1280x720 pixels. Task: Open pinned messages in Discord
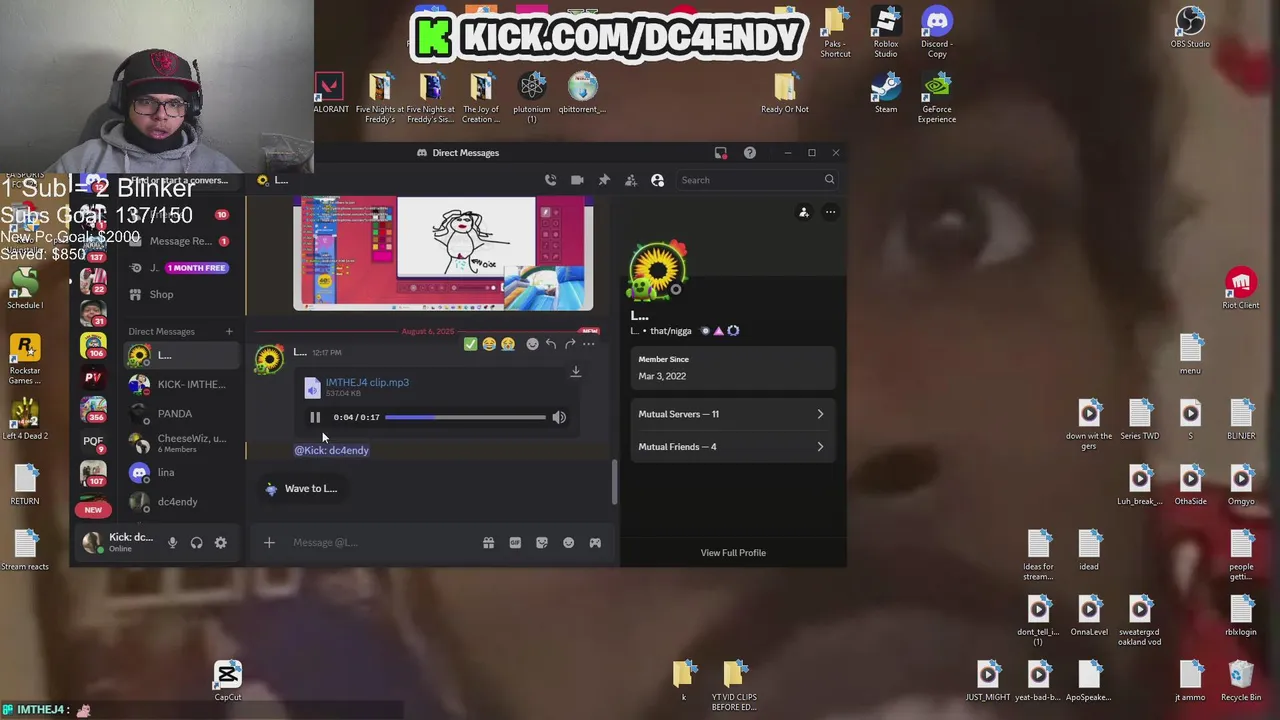(604, 180)
